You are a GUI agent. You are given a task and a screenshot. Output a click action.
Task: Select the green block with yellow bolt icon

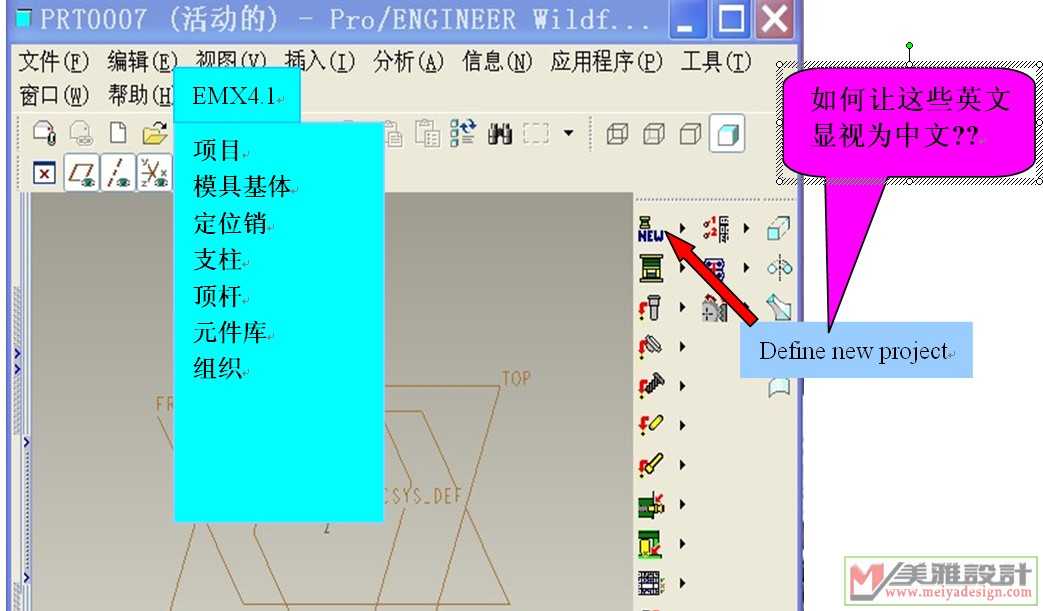coord(651,505)
